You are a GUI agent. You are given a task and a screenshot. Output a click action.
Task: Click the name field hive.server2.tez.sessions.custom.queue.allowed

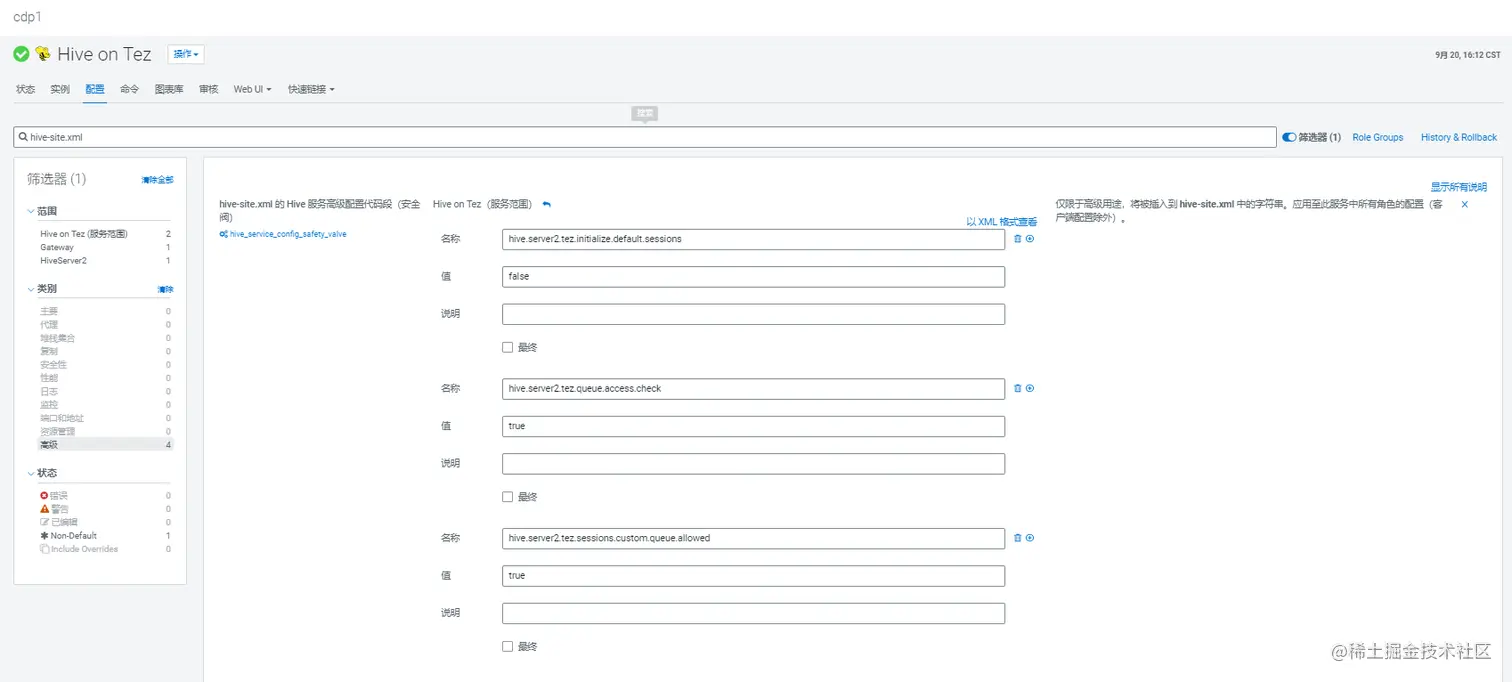(753, 538)
